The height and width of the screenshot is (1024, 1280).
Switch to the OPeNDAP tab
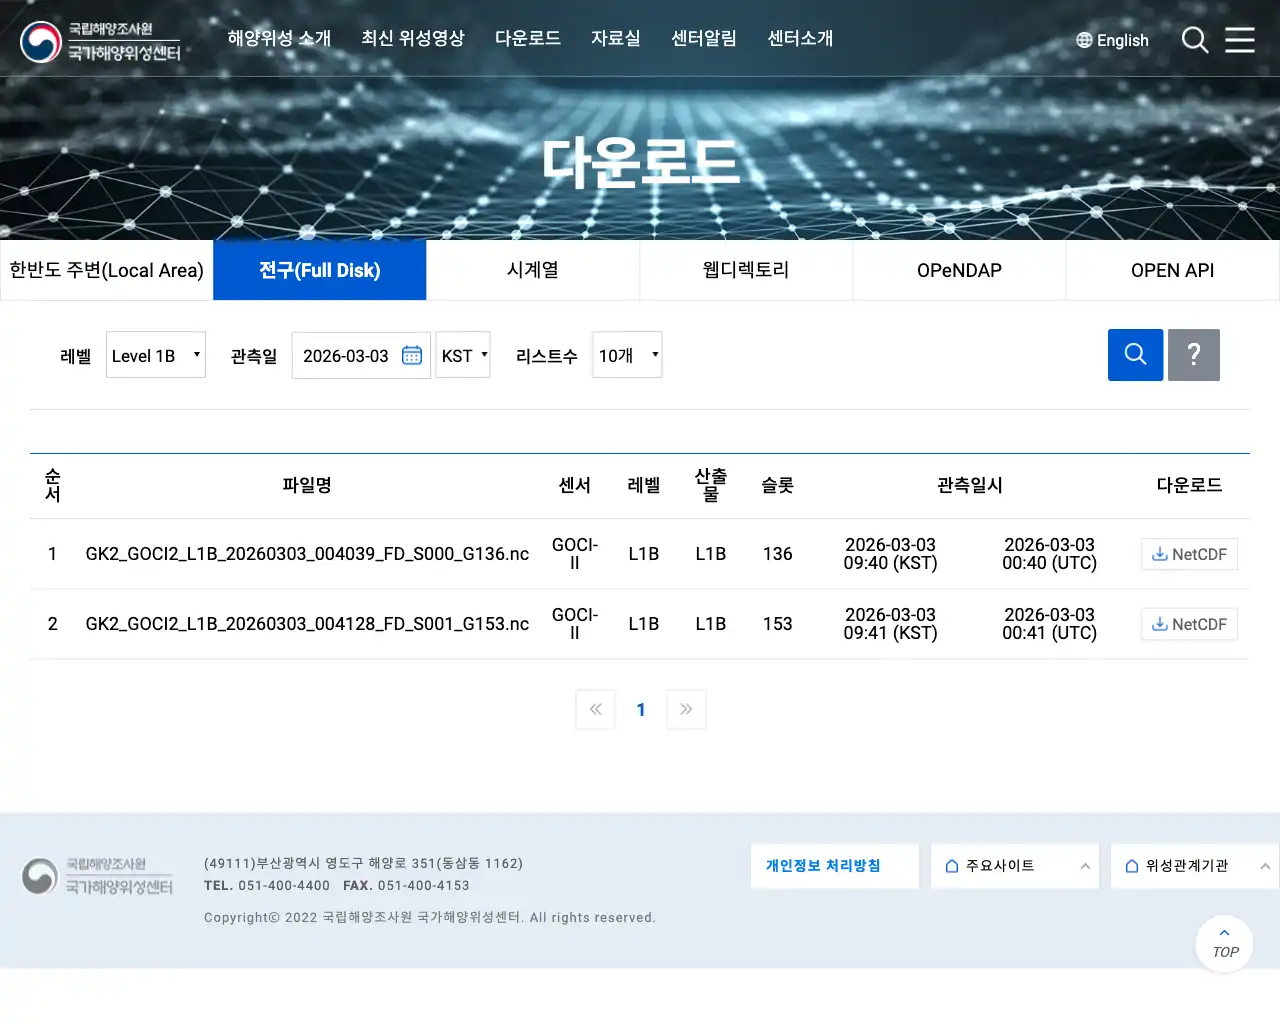point(958,270)
